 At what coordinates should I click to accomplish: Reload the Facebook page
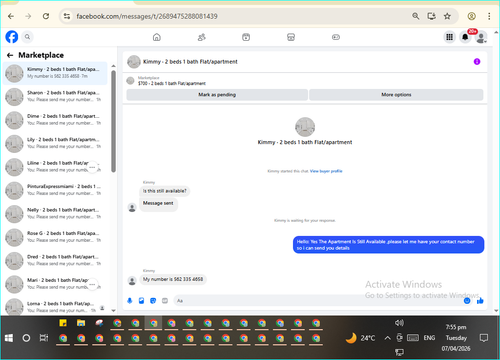(x=46, y=16)
